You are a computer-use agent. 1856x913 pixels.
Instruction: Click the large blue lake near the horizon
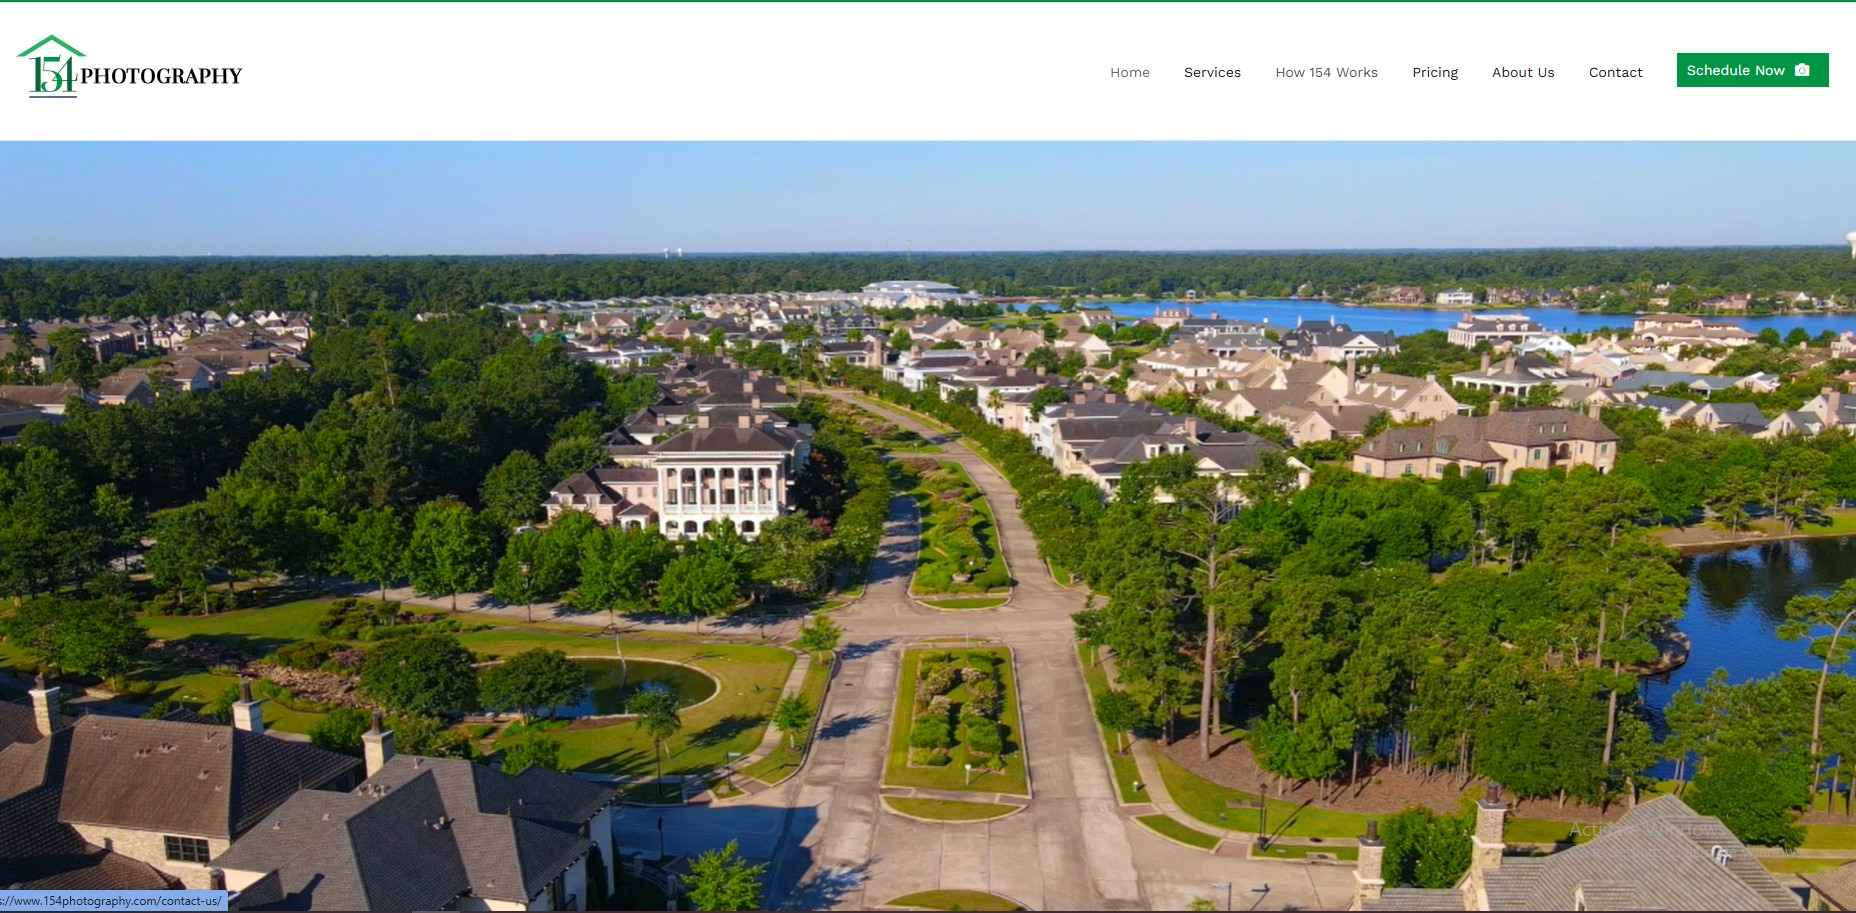pyautogui.click(x=1400, y=315)
